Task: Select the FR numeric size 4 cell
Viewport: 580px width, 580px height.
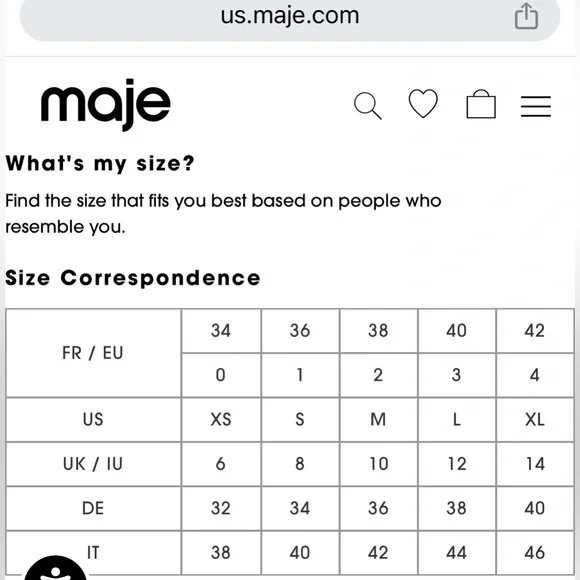Action: (535, 375)
